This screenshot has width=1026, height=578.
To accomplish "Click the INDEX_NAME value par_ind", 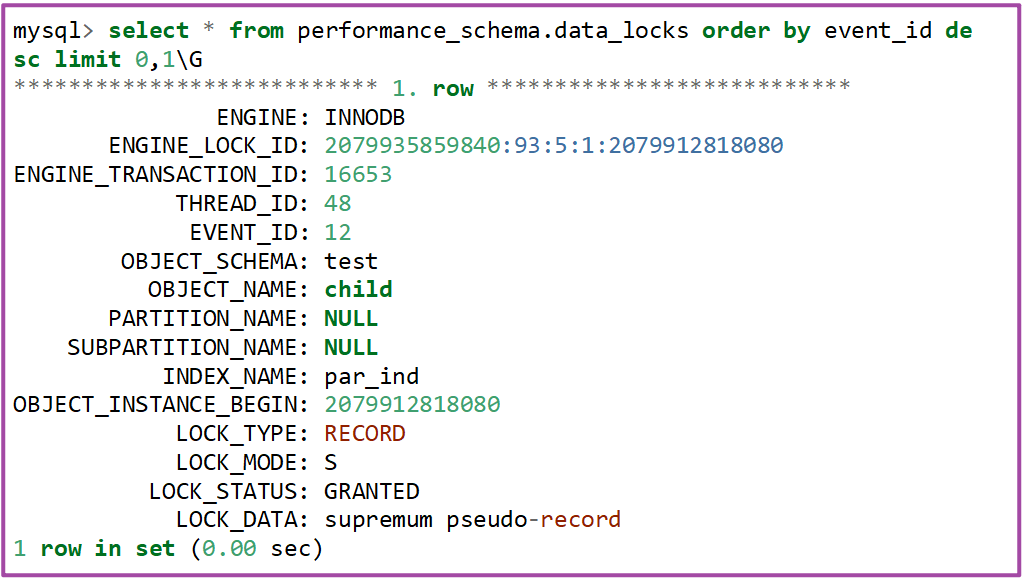I will [371, 377].
